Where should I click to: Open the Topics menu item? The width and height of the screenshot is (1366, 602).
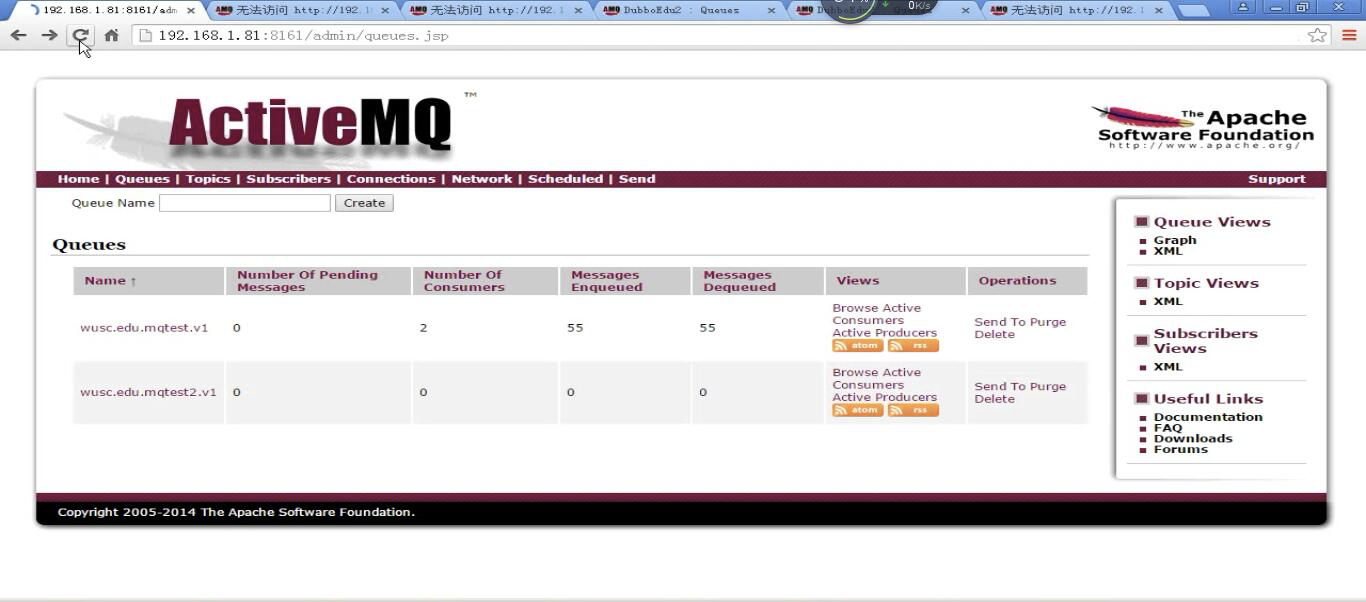coord(208,179)
